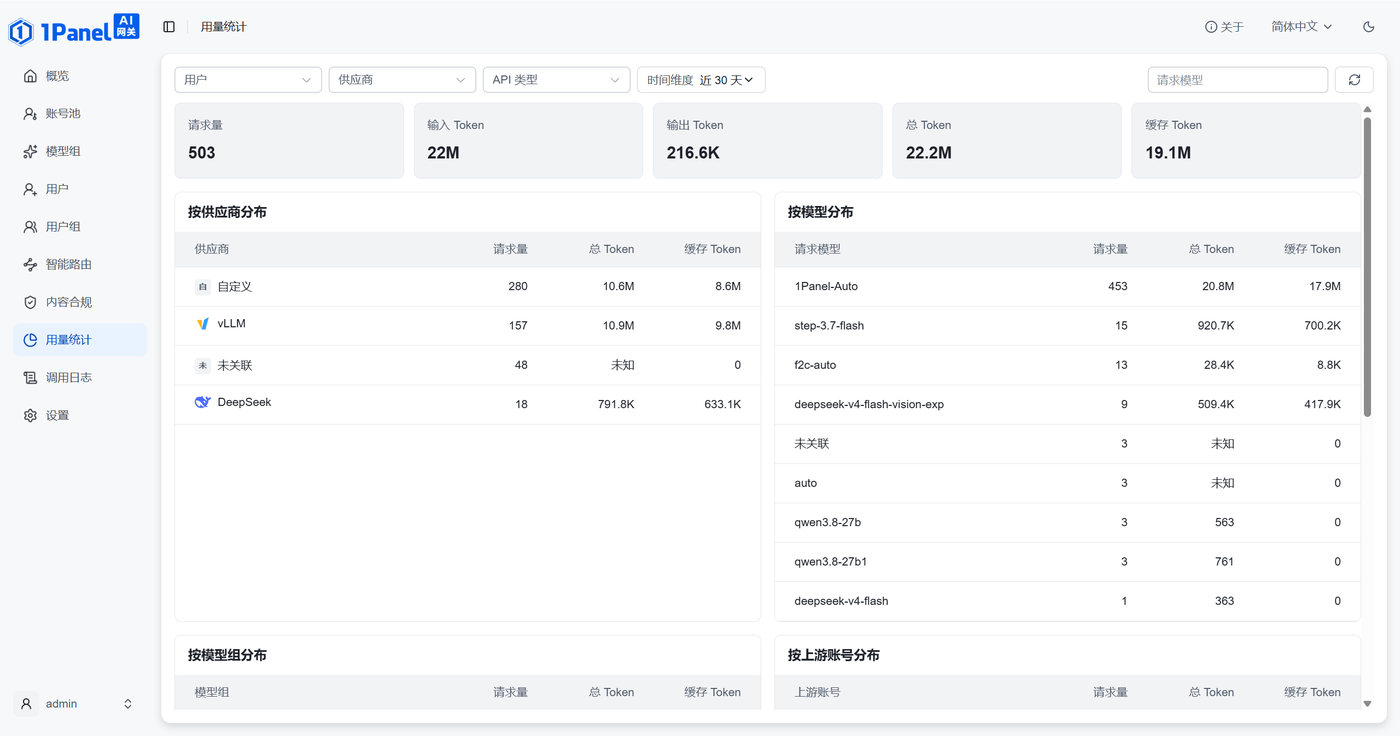Click the refresh icon button beside model search
The width and height of the screenshot is (1400, 736).
[x=1354, y=80]
